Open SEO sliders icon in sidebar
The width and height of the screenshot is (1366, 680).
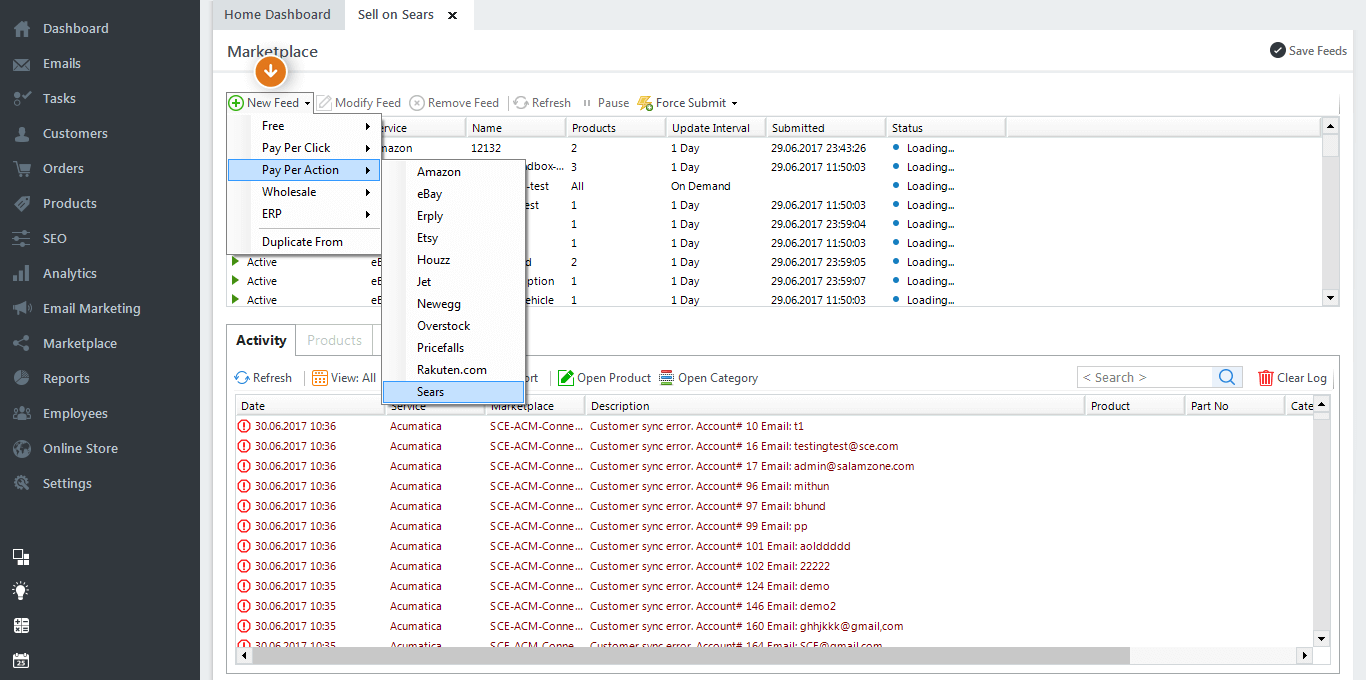tap(21, 239)
